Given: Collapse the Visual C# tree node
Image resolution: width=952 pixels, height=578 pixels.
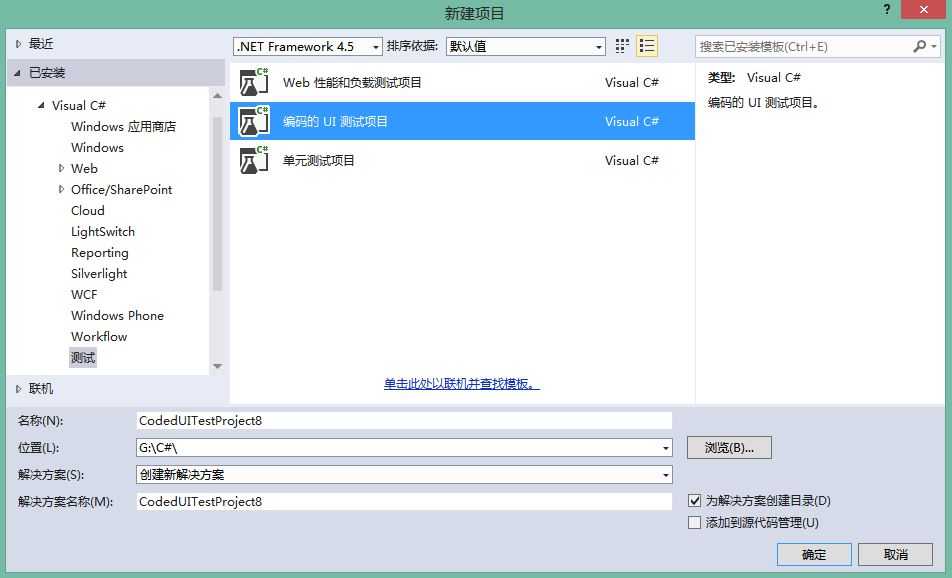Looking at the screenshot, I should coord(41,105).
